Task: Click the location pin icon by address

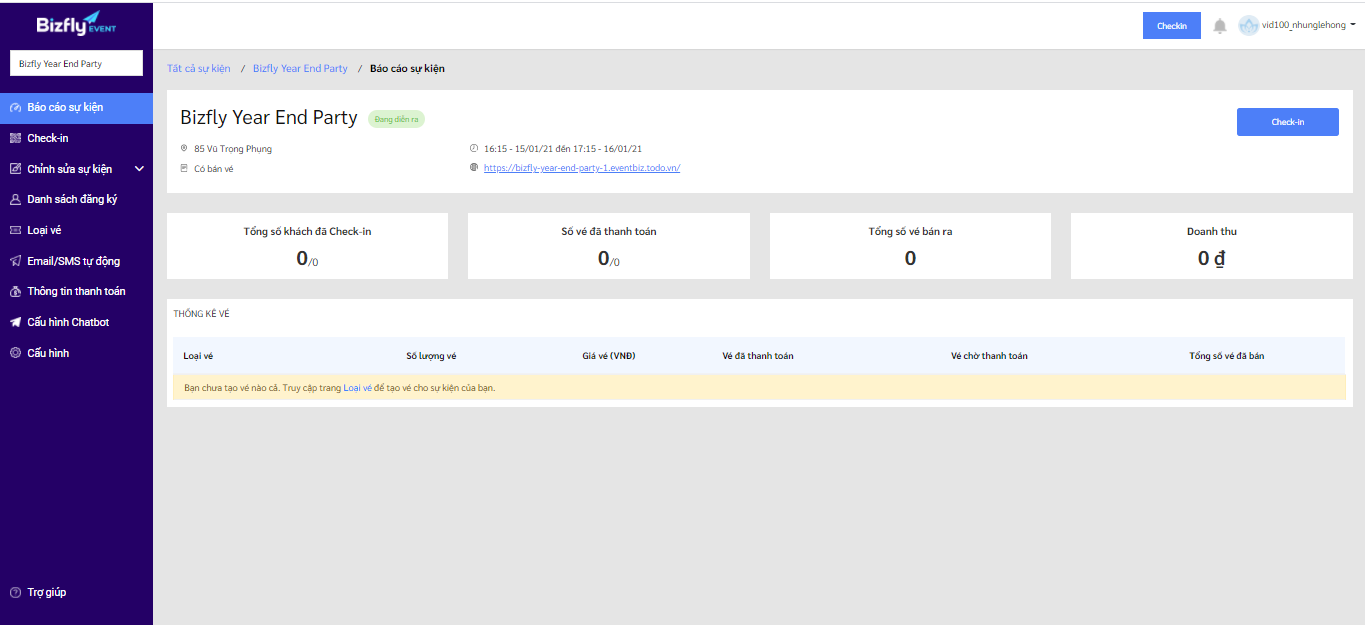Action: pos(184,149)
